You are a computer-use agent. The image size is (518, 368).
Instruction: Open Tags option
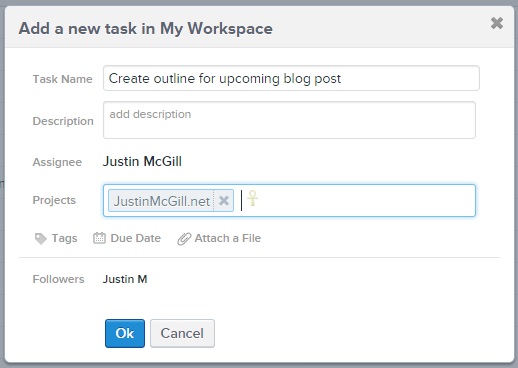click(x=64, y=238)
